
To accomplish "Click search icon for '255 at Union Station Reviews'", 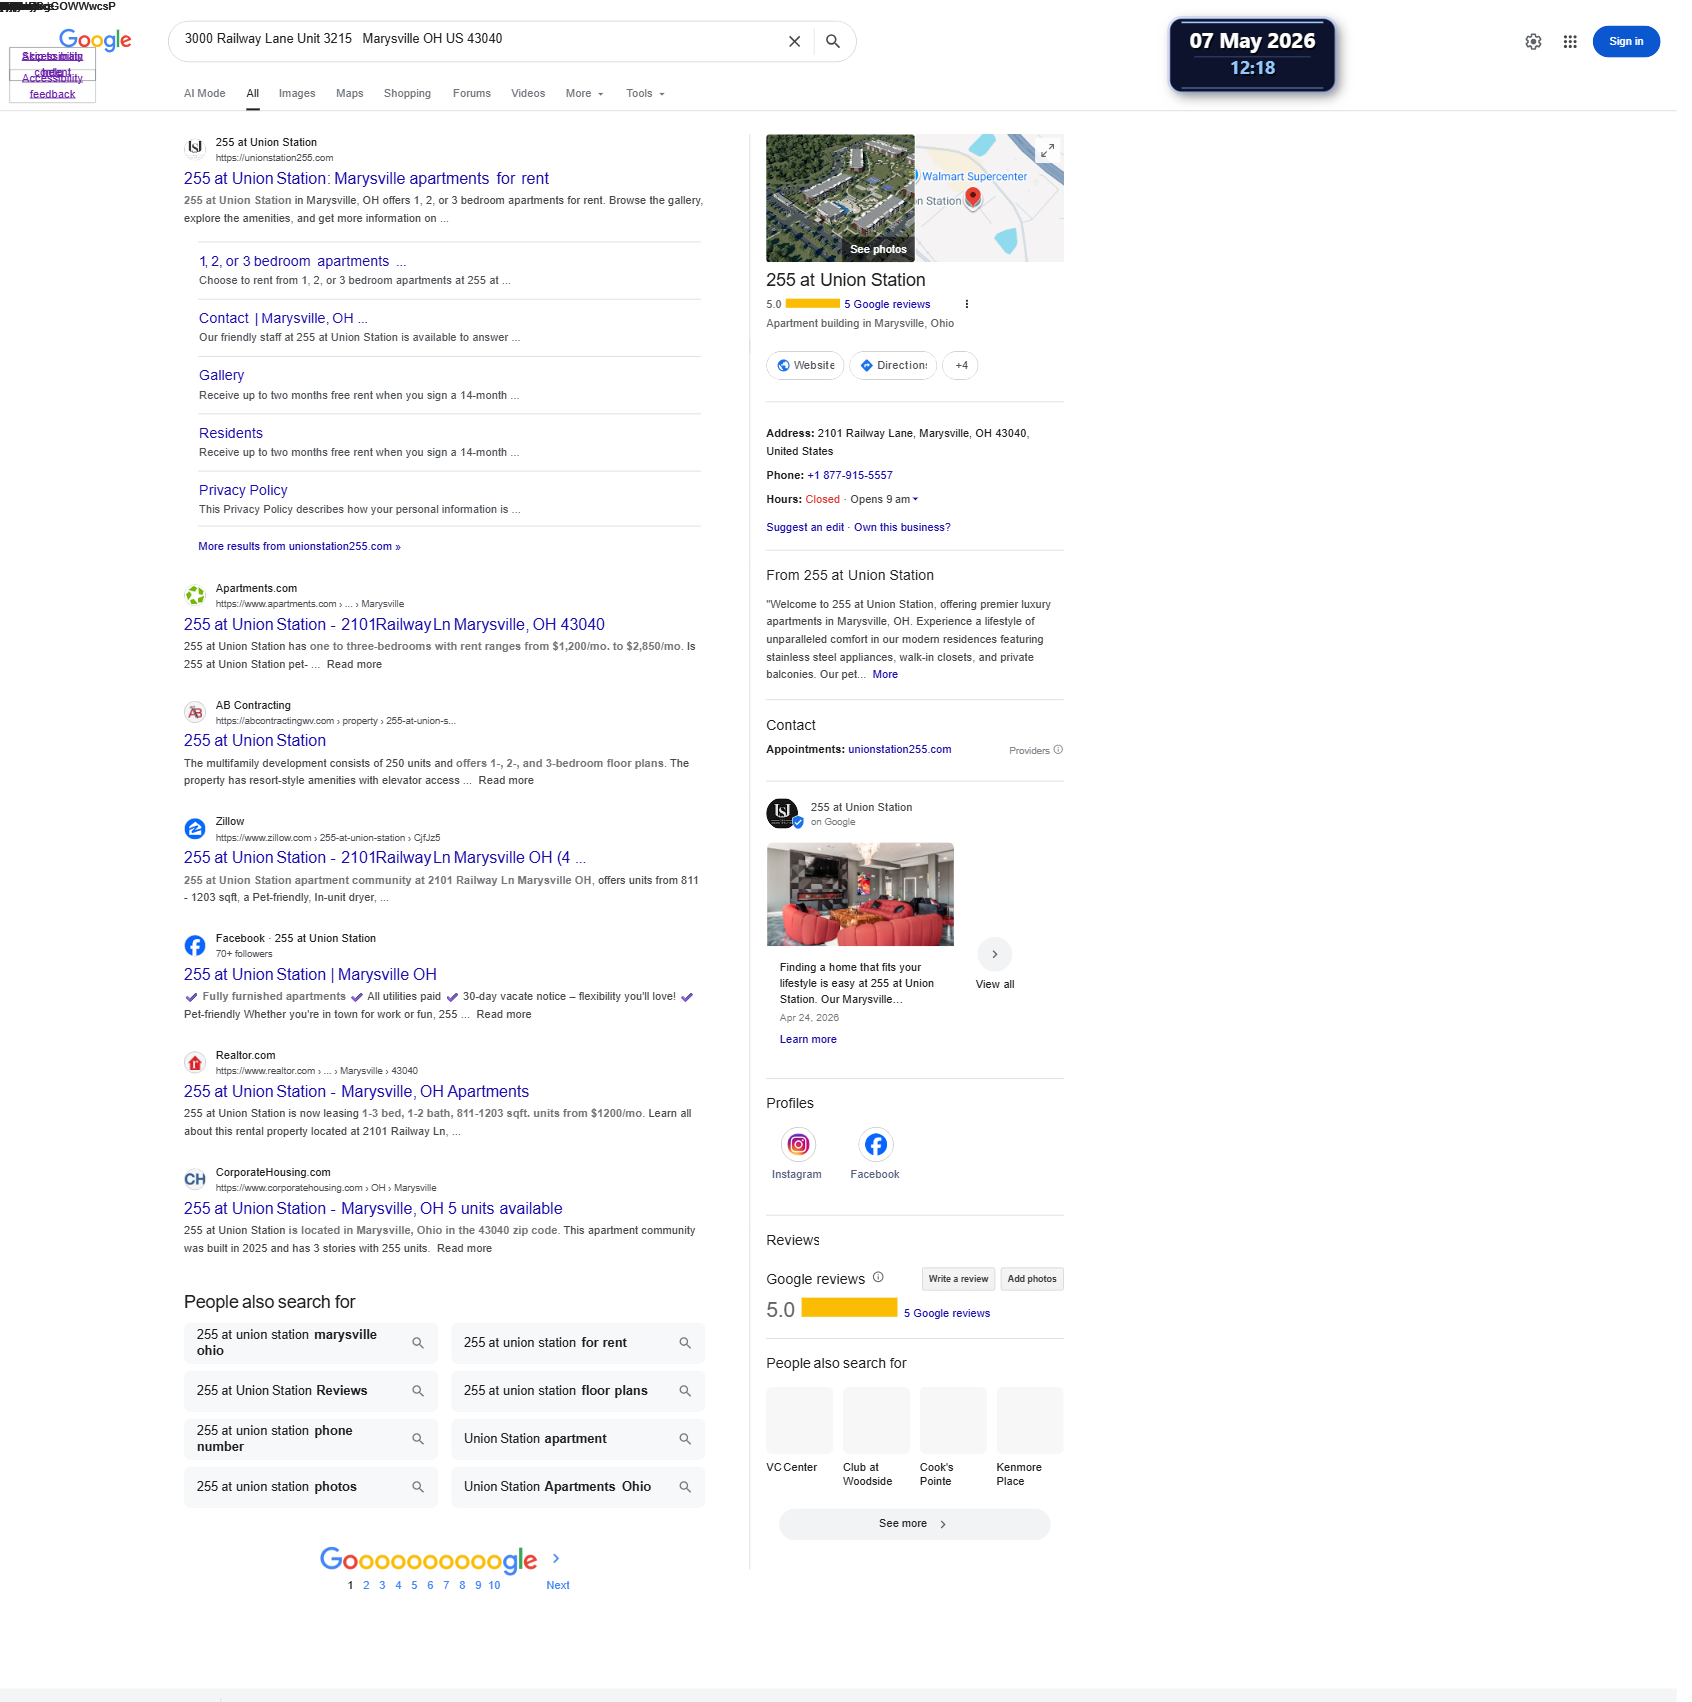I will pyautogui.click(x=418, y=1391).
